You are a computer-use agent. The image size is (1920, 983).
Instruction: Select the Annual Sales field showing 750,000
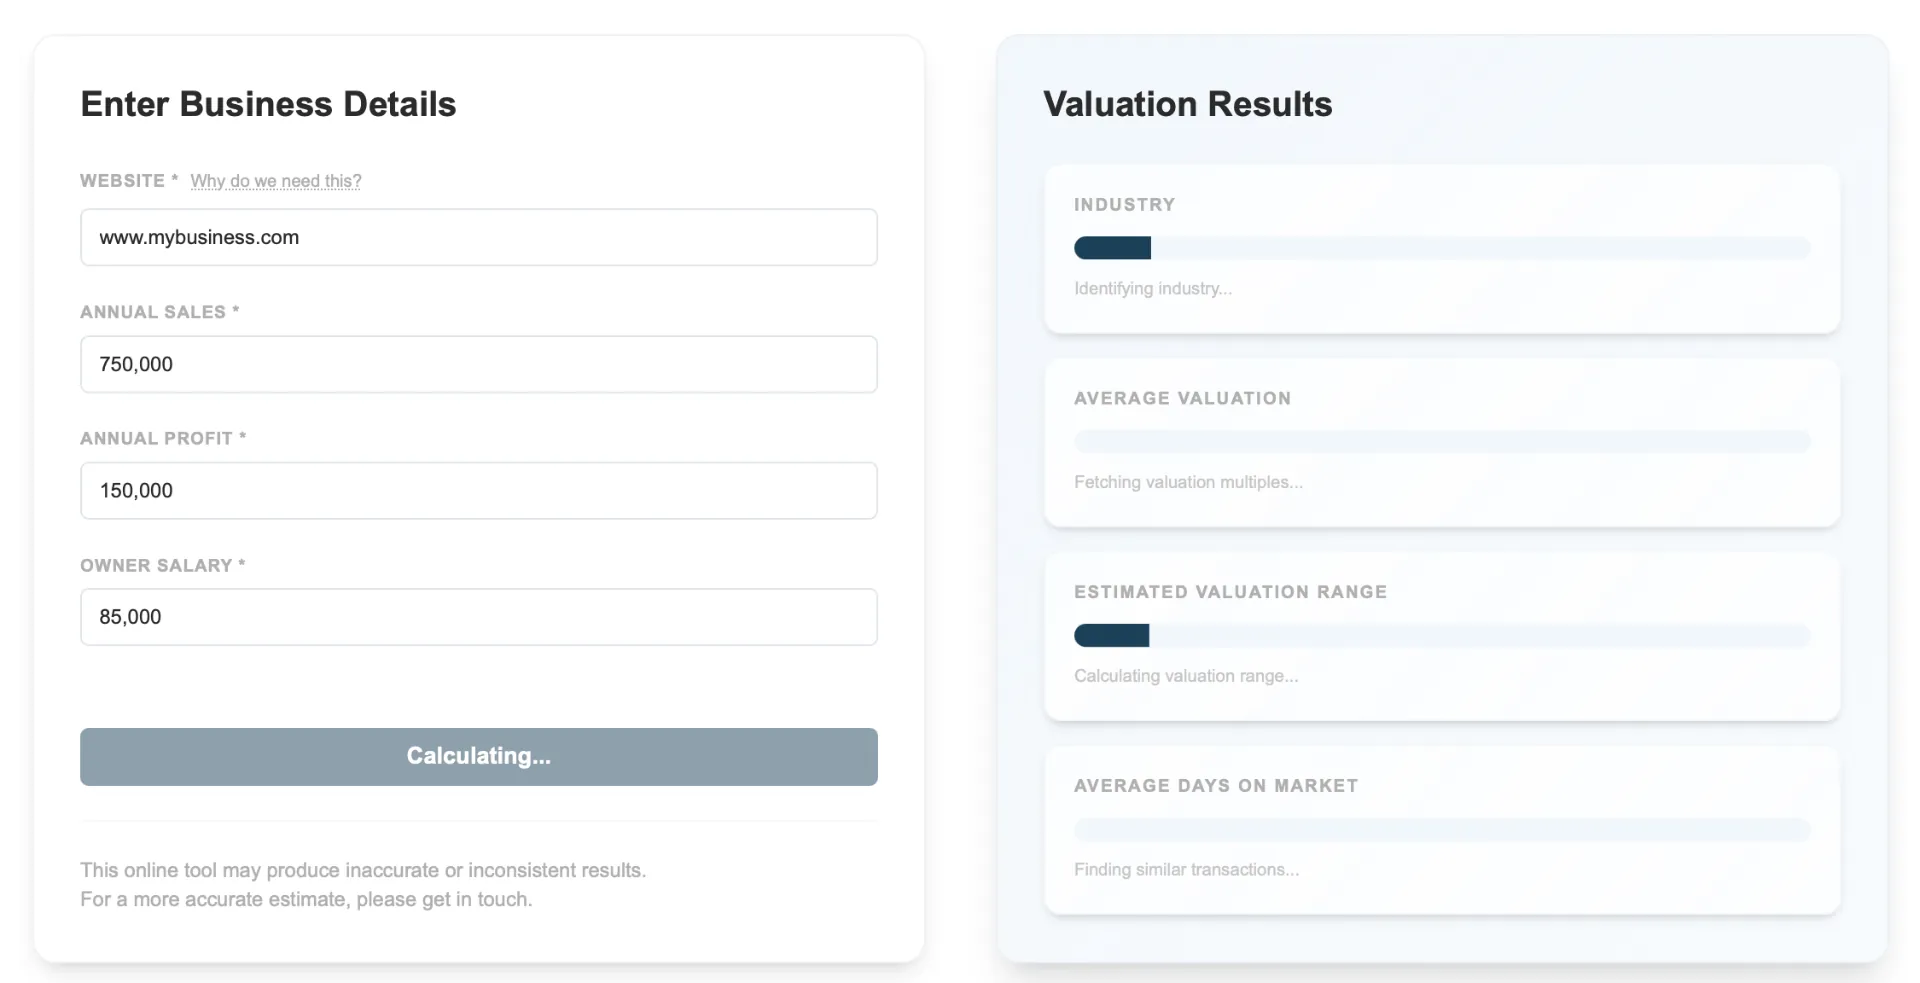[478, 364]
